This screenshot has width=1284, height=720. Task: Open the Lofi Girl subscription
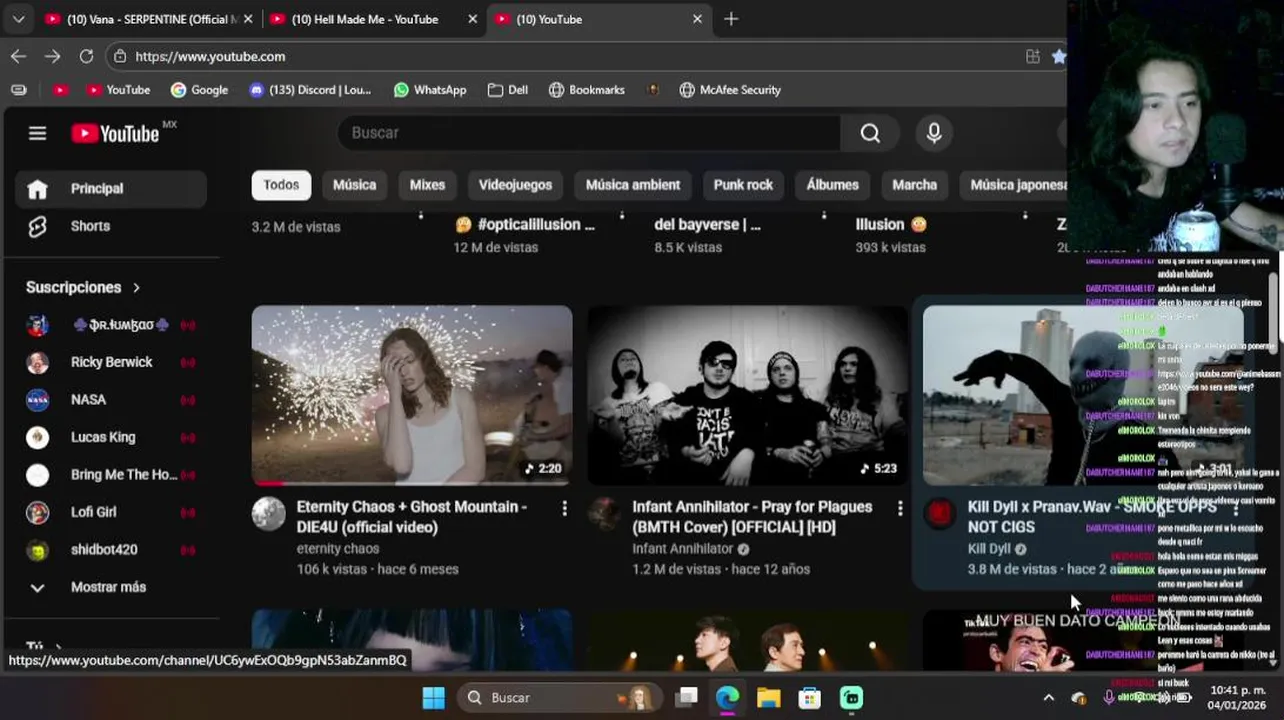(x=111, y=512)
